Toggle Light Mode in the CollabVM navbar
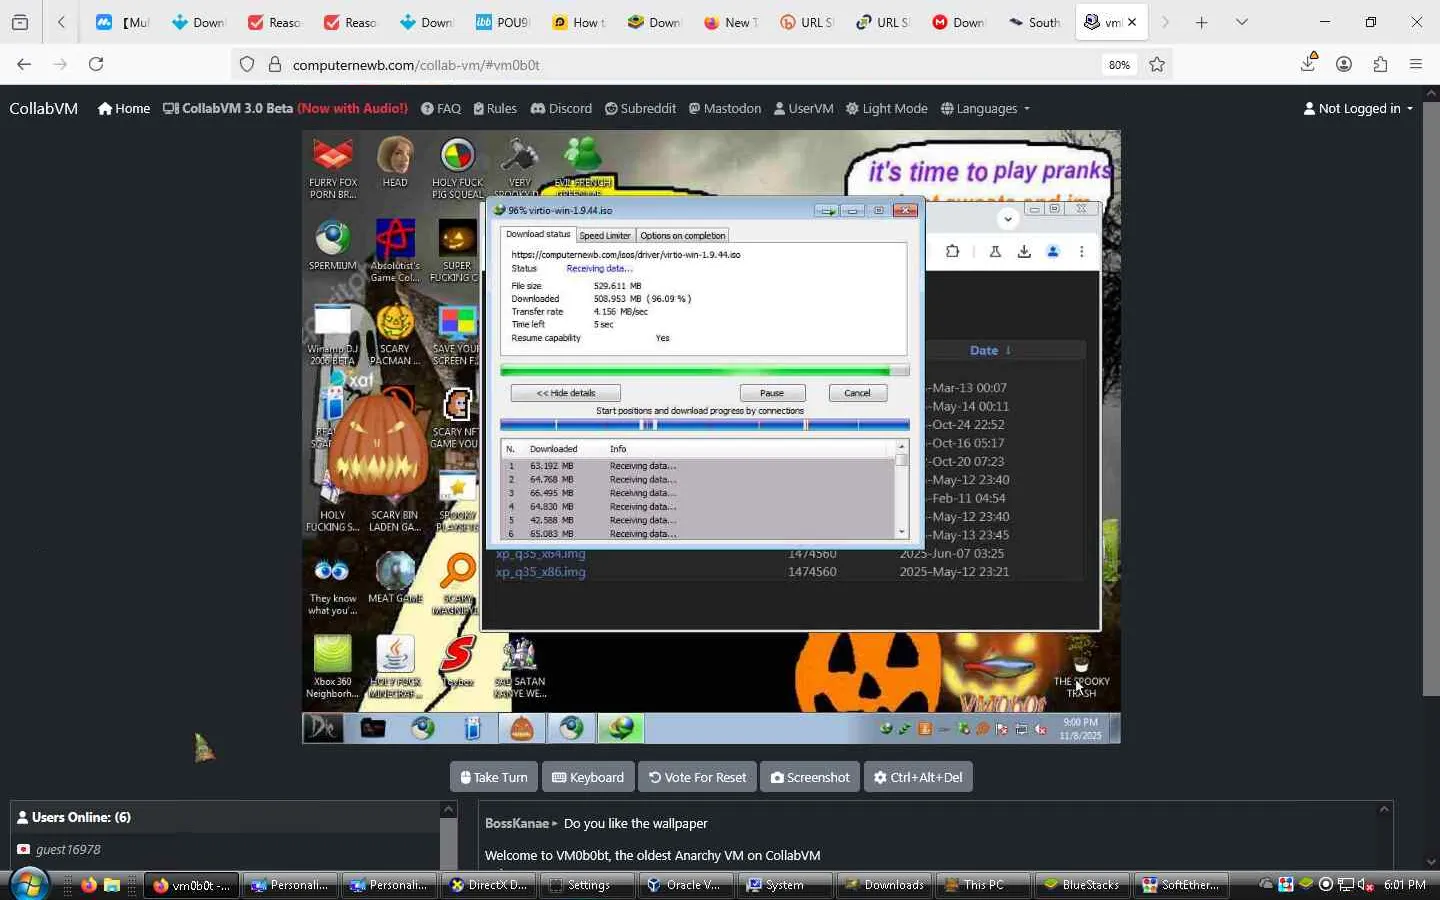This screenshot has width=1440, height=900. coord(887,108)
